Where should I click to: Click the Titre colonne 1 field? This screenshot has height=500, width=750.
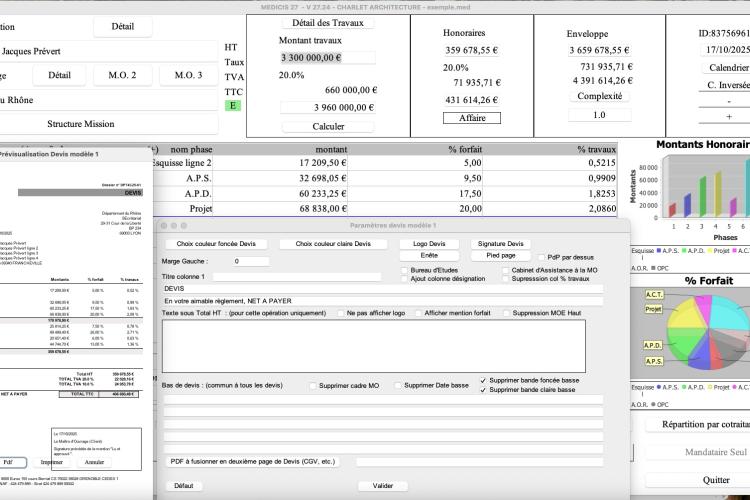point(297,277)
